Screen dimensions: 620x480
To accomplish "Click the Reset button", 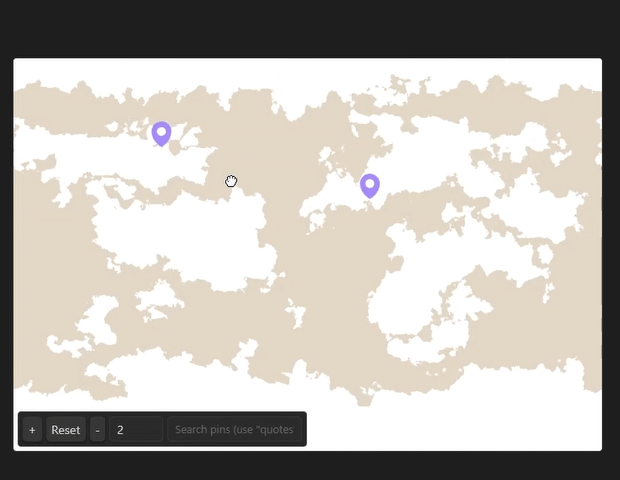I will [x=66, y=429].
